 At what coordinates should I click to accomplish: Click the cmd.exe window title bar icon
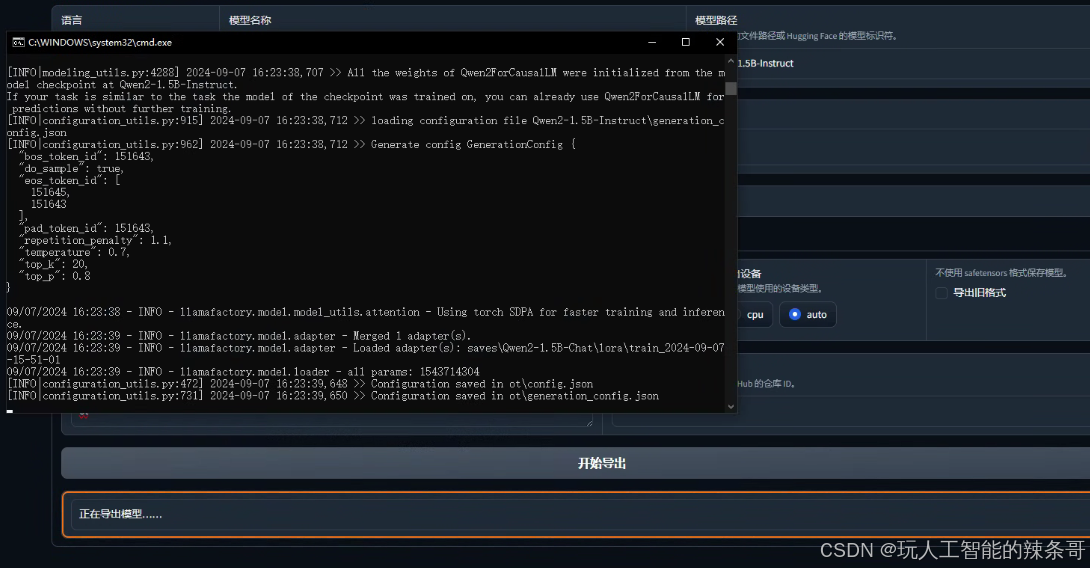pos(18,42)
